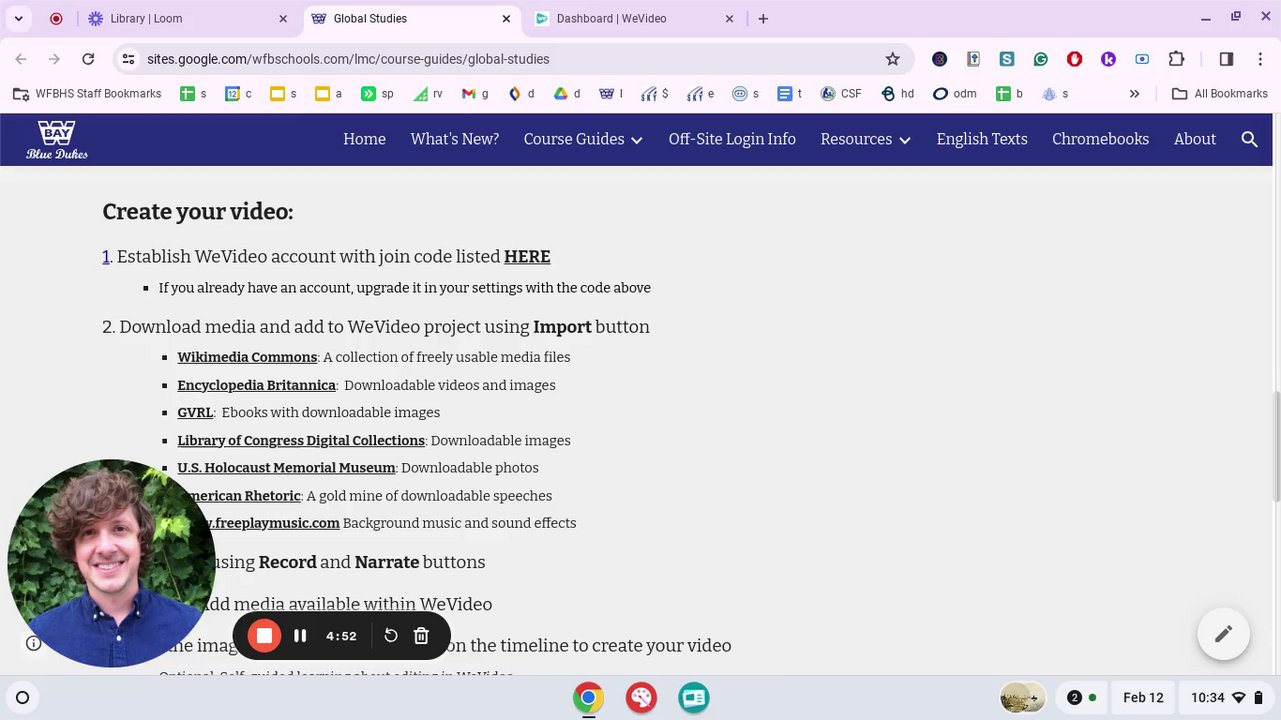Open the rv bookmark
Viewport: 1281px width, 720px height.
click(x=427, y=94)
